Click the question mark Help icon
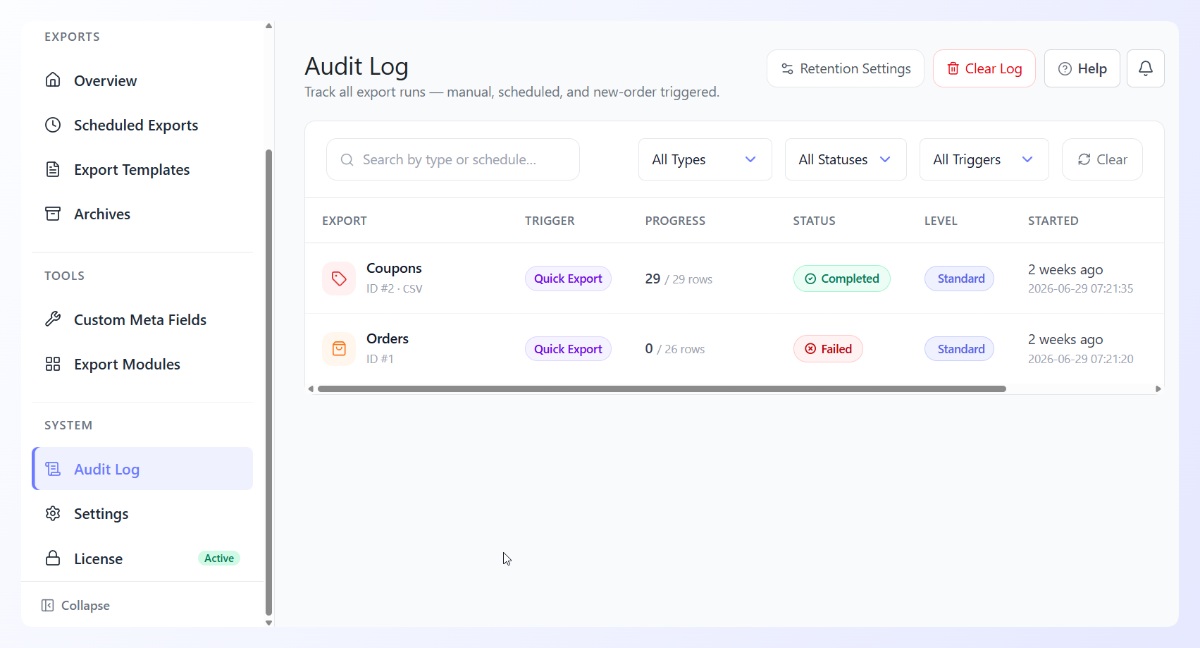 [x=1065, y=69]
